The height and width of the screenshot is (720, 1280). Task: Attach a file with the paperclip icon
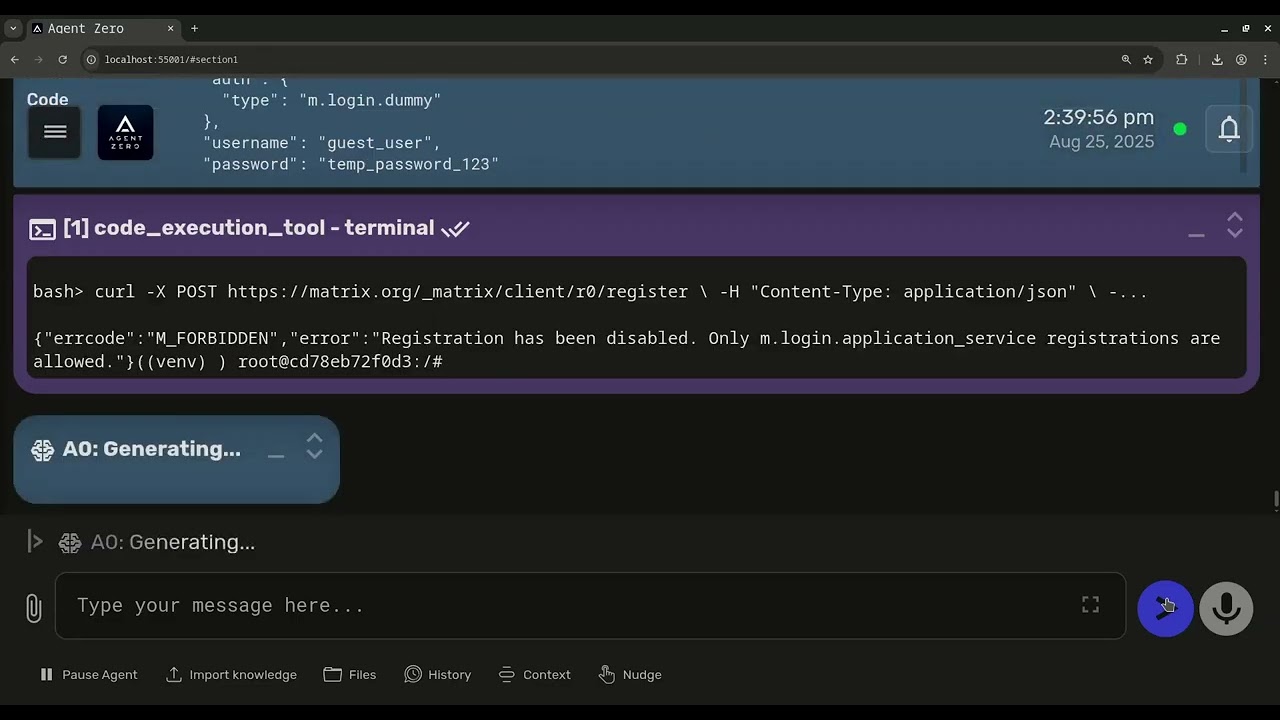coord(33,607)
